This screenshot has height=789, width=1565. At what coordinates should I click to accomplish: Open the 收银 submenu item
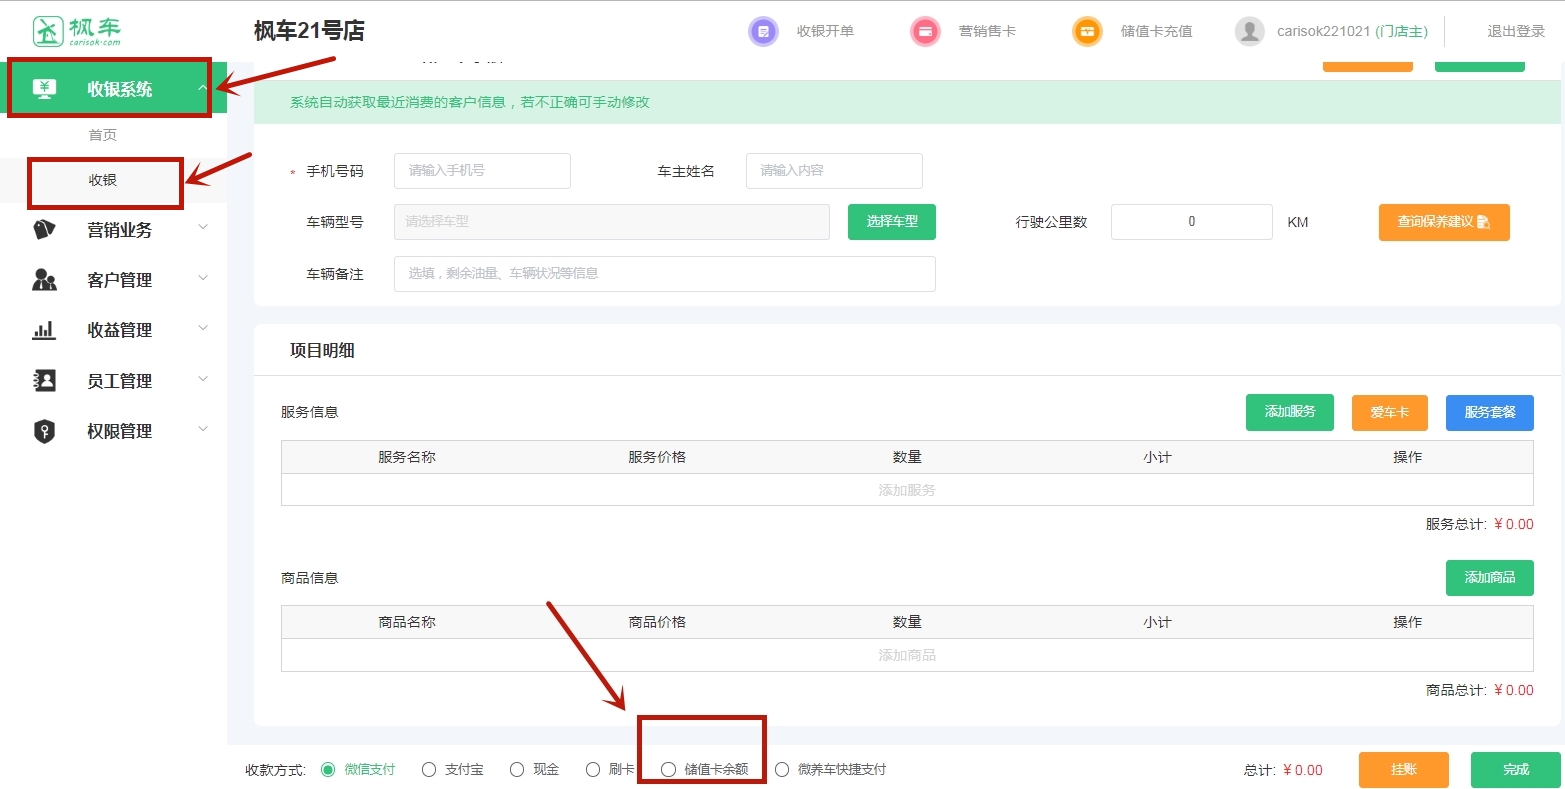pos(103,180)
